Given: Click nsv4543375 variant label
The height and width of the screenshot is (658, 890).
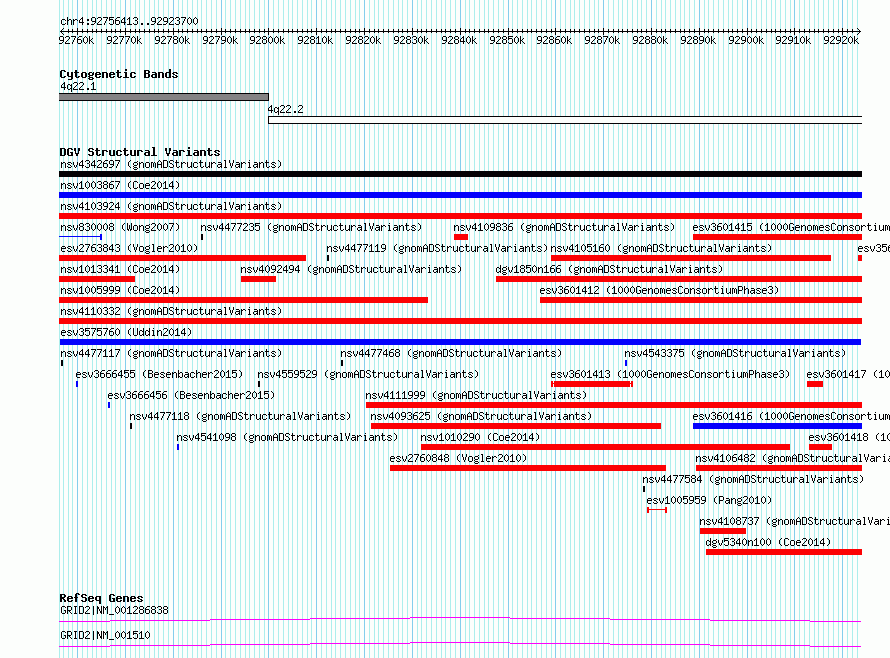Looking at the screenshot, I should (x=735, y=353).
